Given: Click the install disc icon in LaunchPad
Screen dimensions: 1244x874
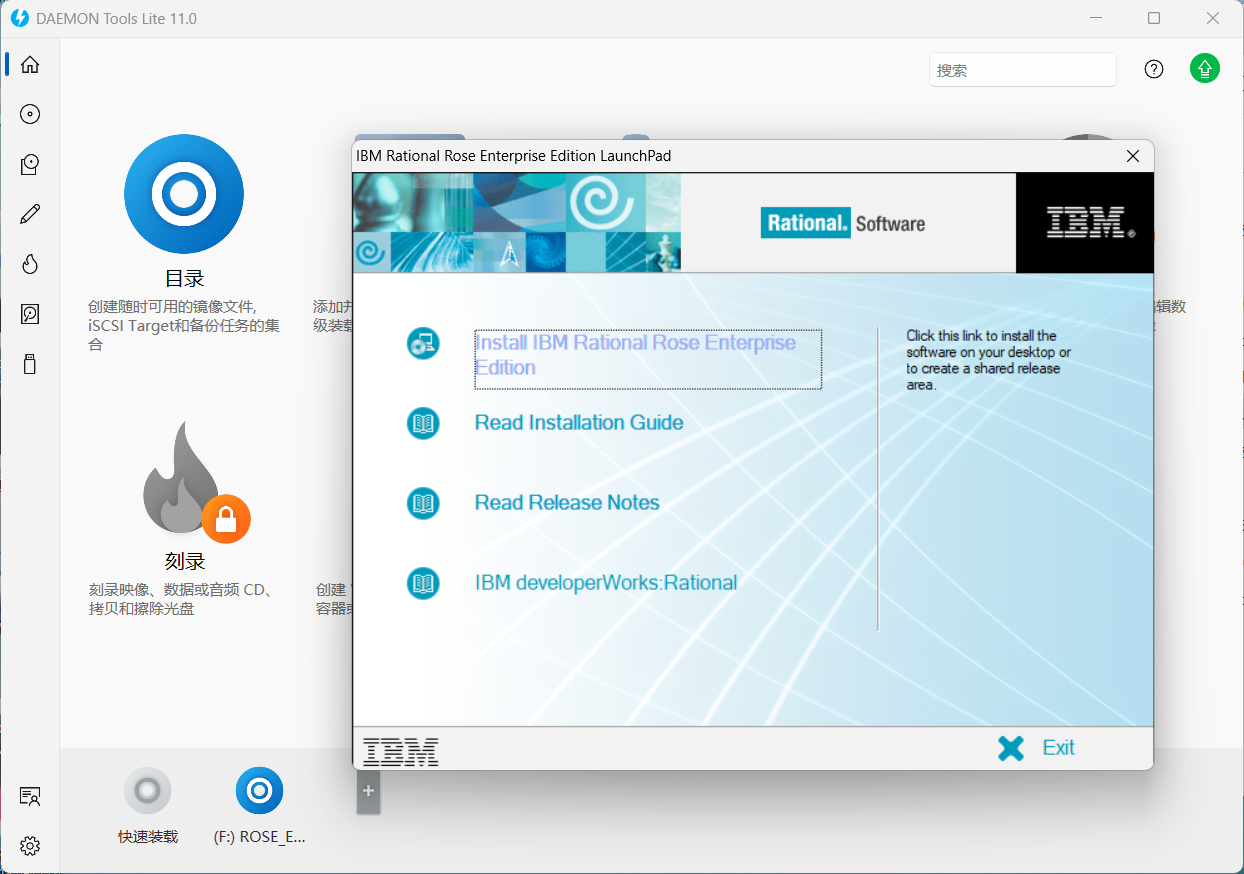Looking at the screenshot, I should coord(423,343).
